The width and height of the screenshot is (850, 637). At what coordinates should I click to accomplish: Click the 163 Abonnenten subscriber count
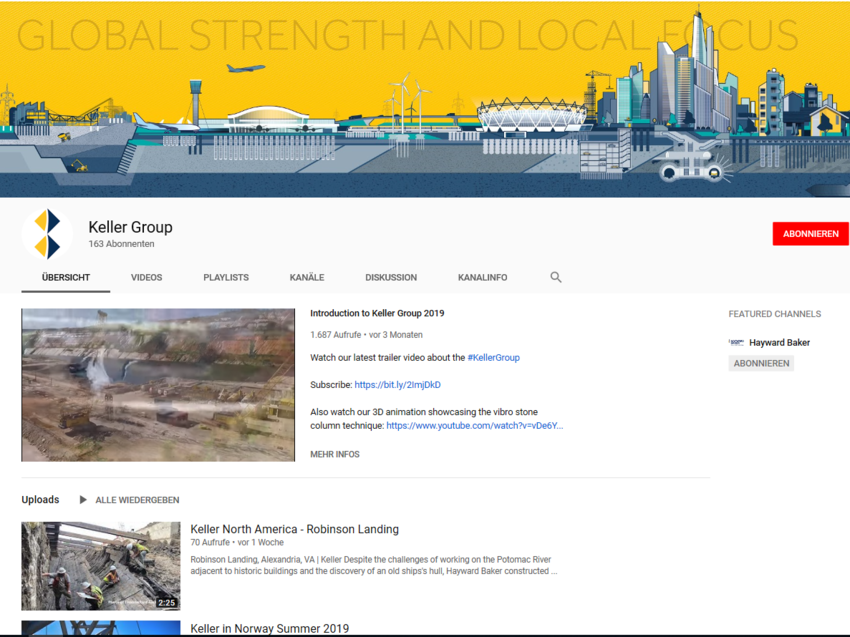121,244
